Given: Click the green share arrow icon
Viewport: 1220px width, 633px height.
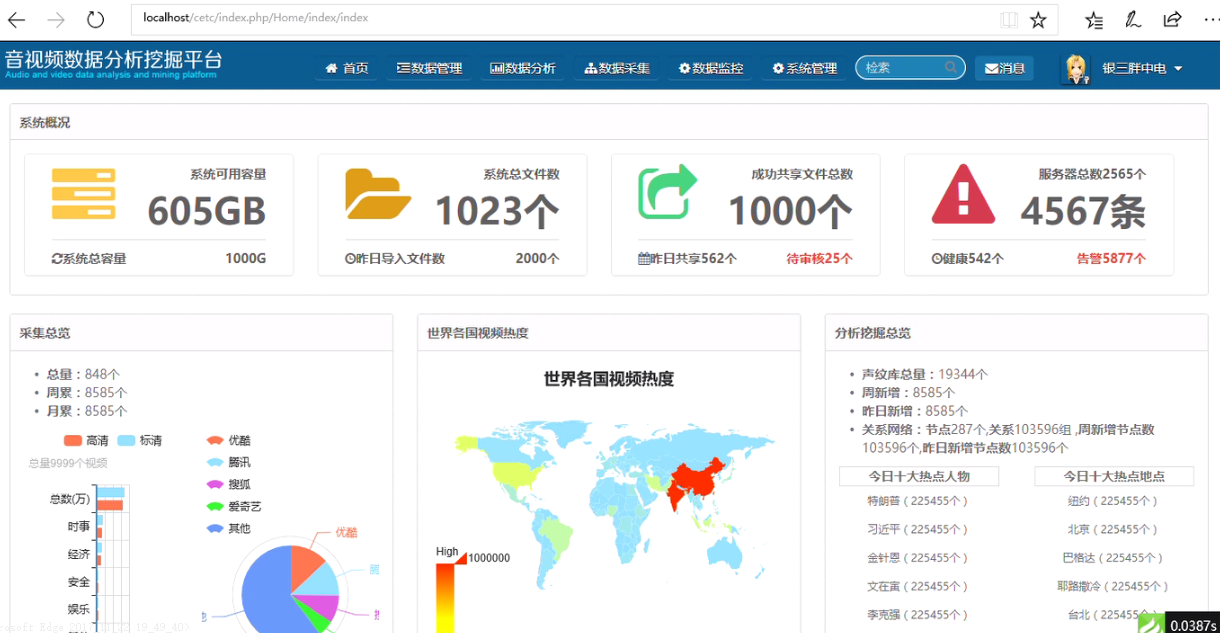Looking at the screenshot, I should [x=667, y=191].
